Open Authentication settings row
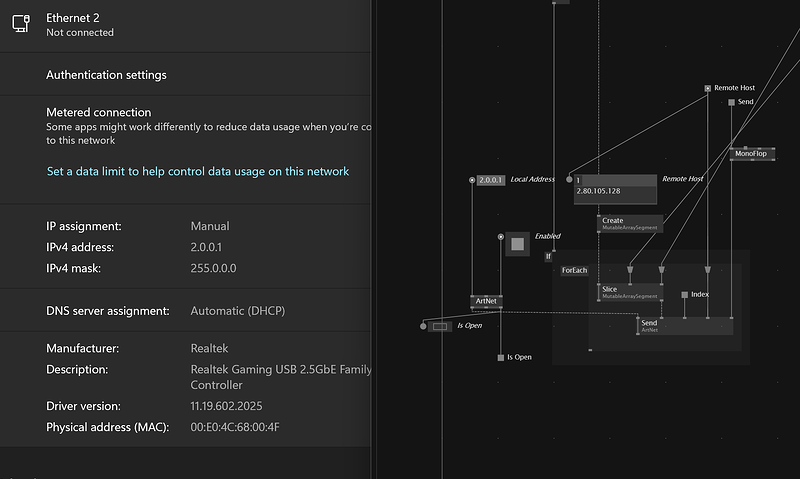800x479 pixels. [185, 75]
